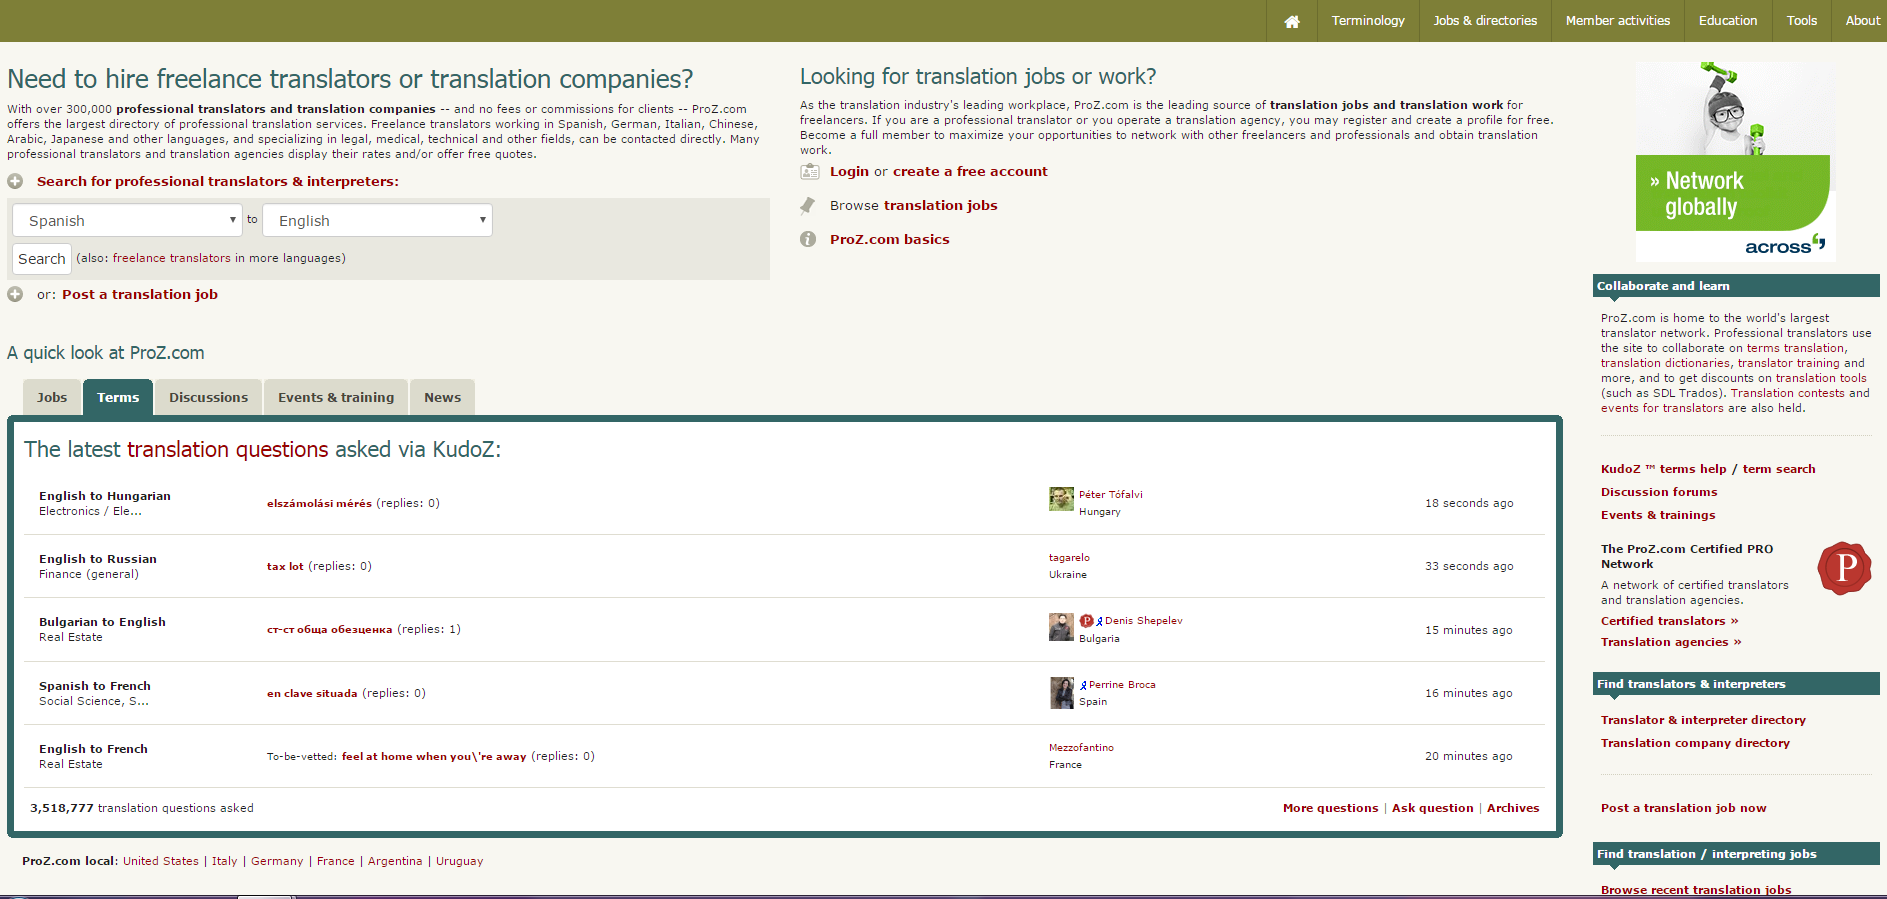Click Post a translation job now link
1887x899 pixels.
pos(1683,808)
